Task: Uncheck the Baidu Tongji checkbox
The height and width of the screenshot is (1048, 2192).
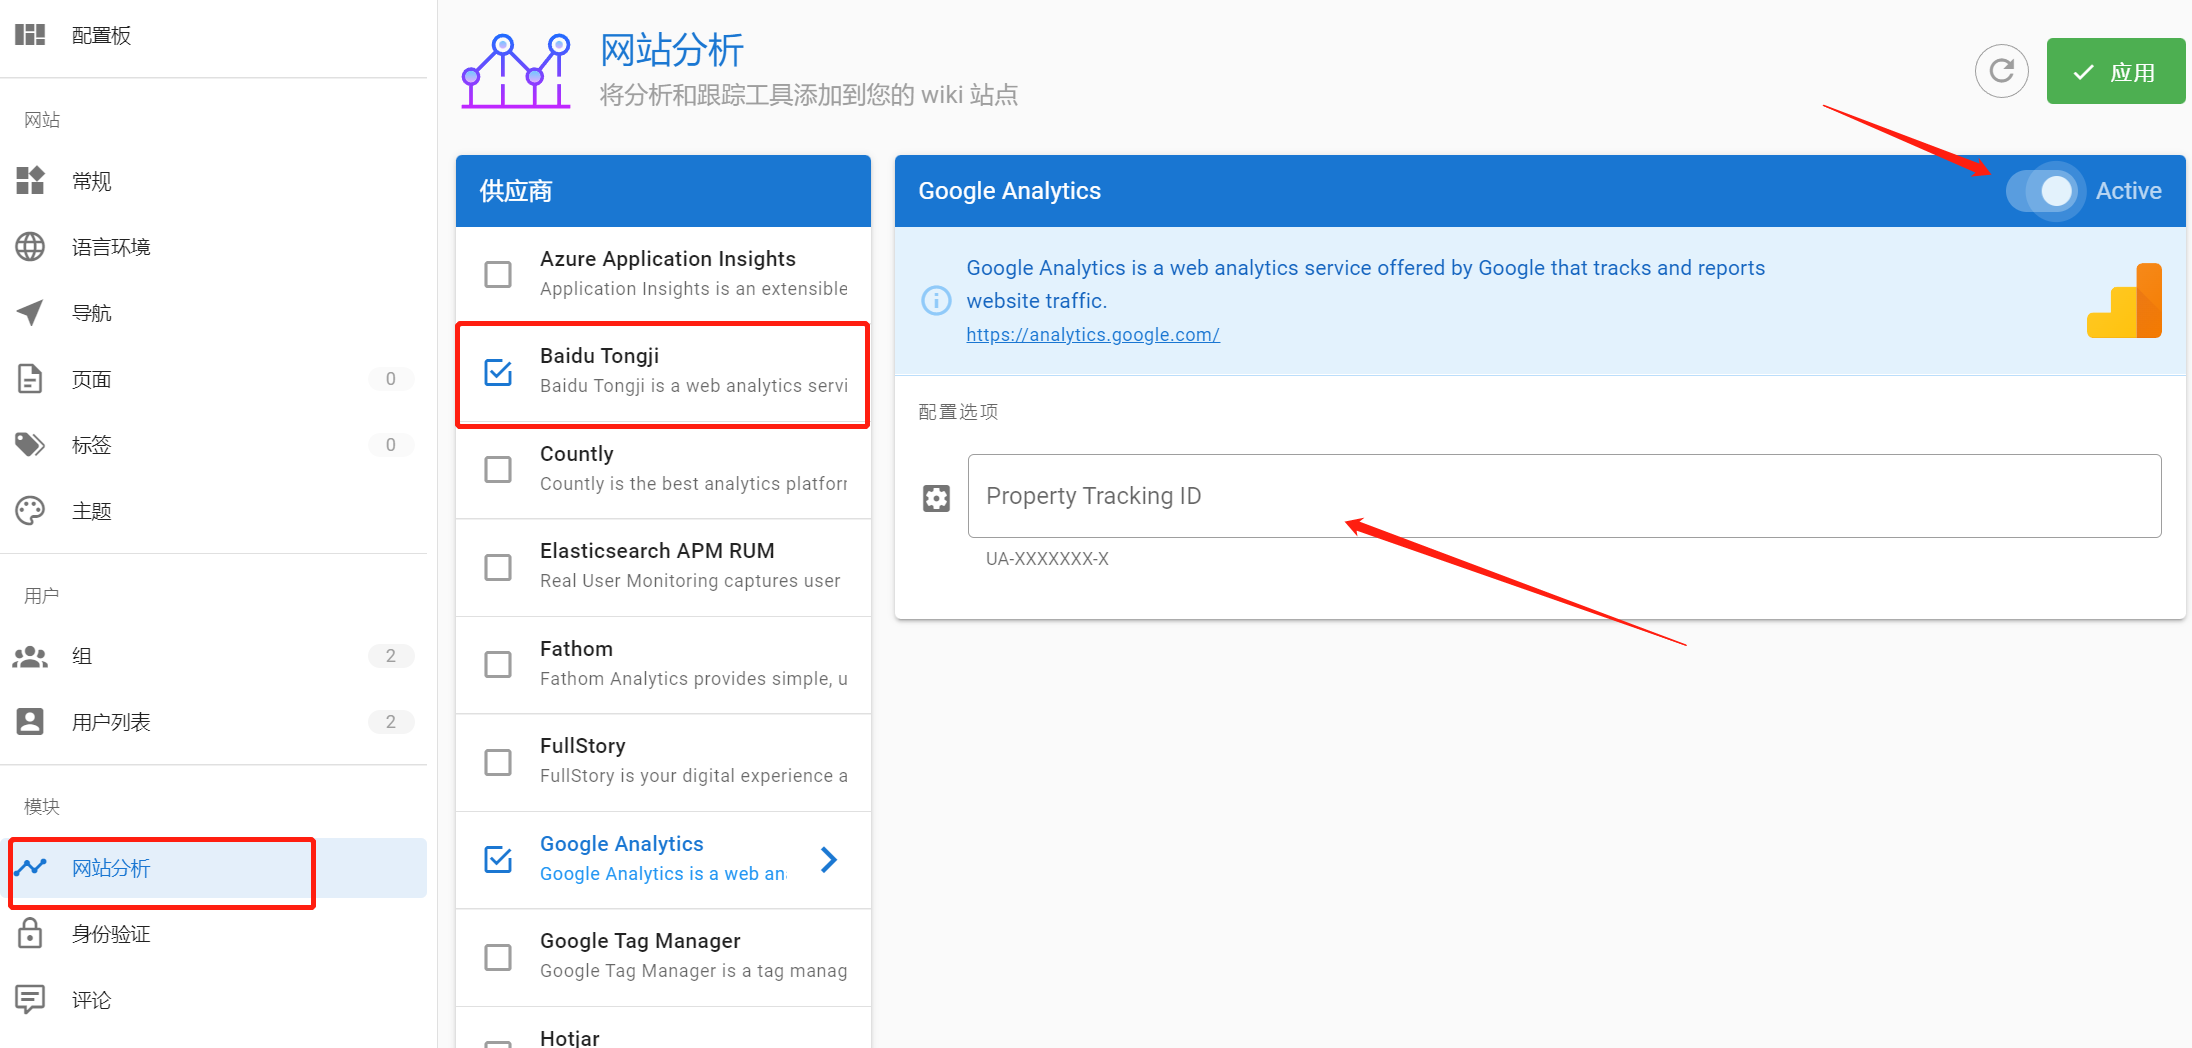Action: (498, 372)
